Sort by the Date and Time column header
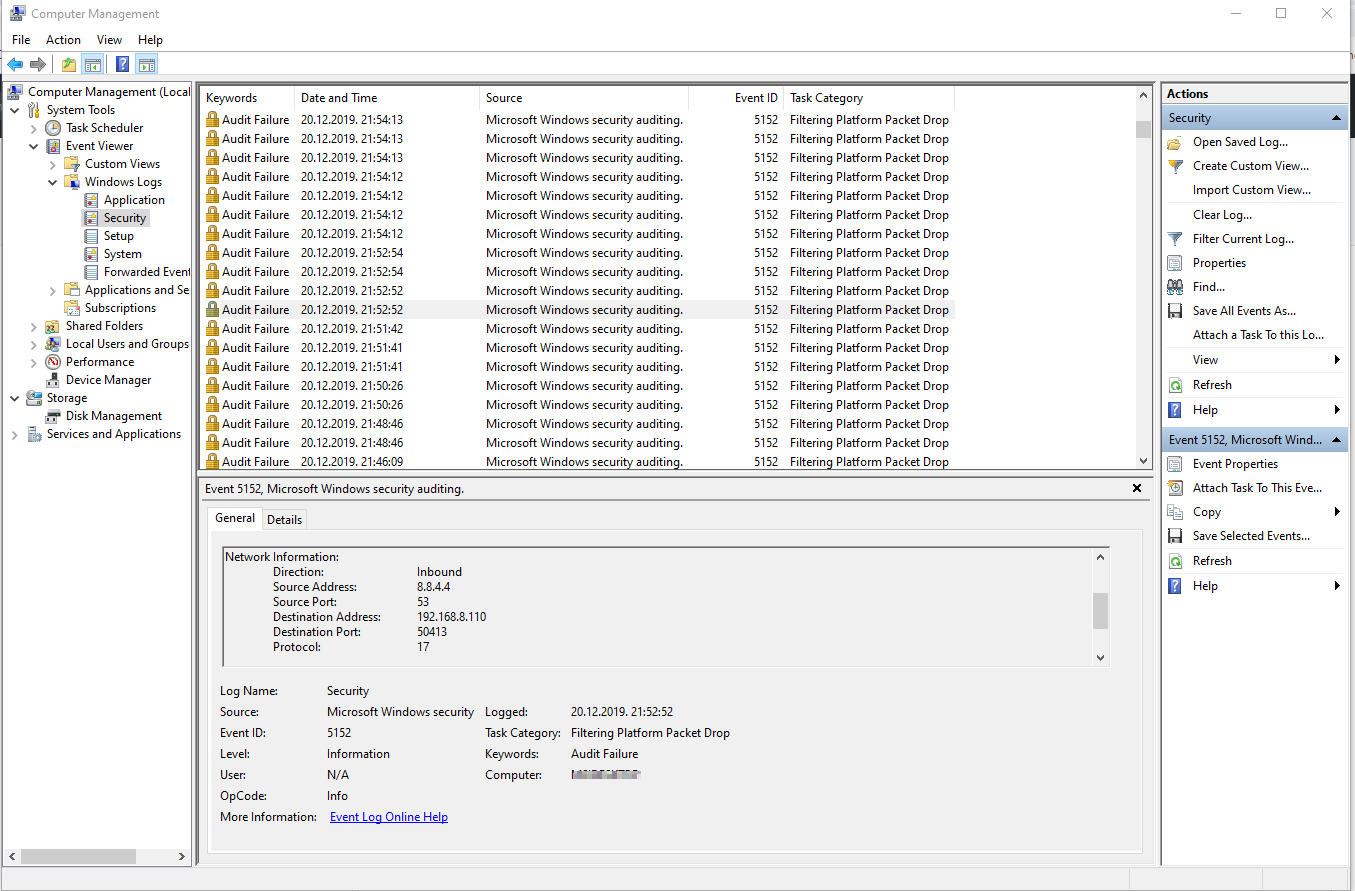 coord(387,98)
